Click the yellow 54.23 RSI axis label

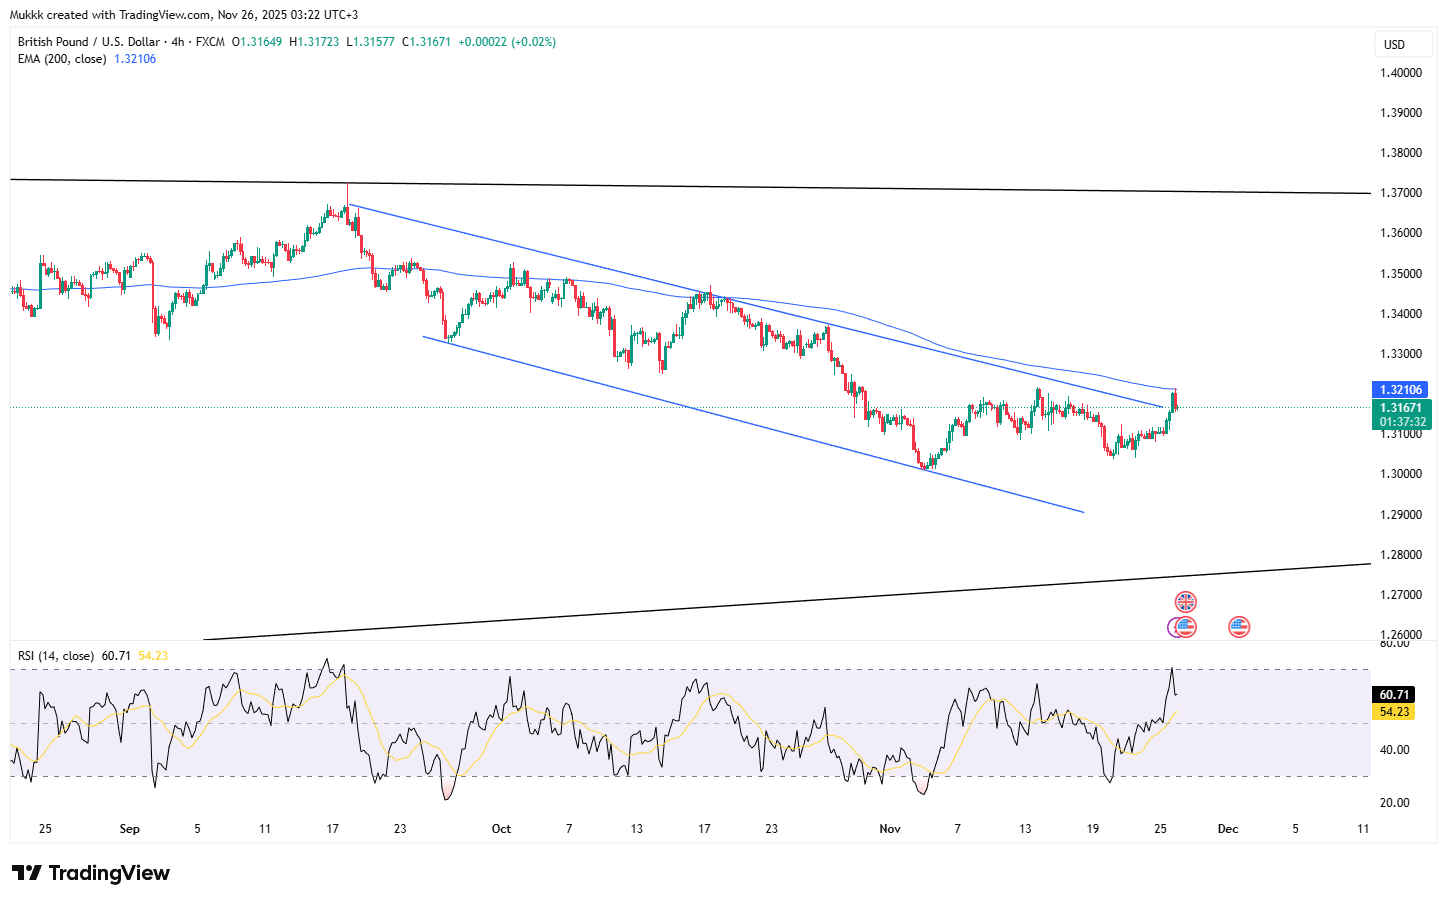click(x=1394, y=712)
